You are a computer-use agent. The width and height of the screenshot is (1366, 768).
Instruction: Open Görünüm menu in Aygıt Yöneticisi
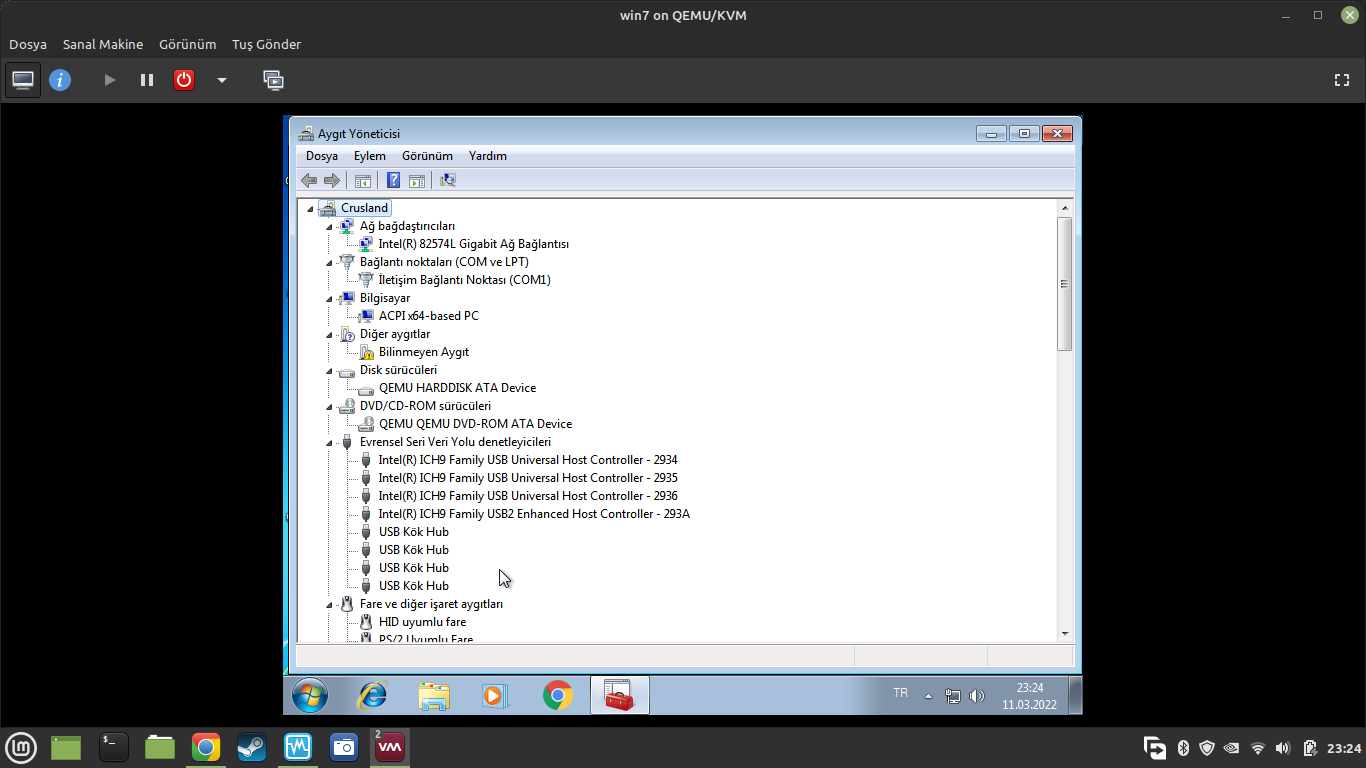pyautogui.click(x=427, y=156)
